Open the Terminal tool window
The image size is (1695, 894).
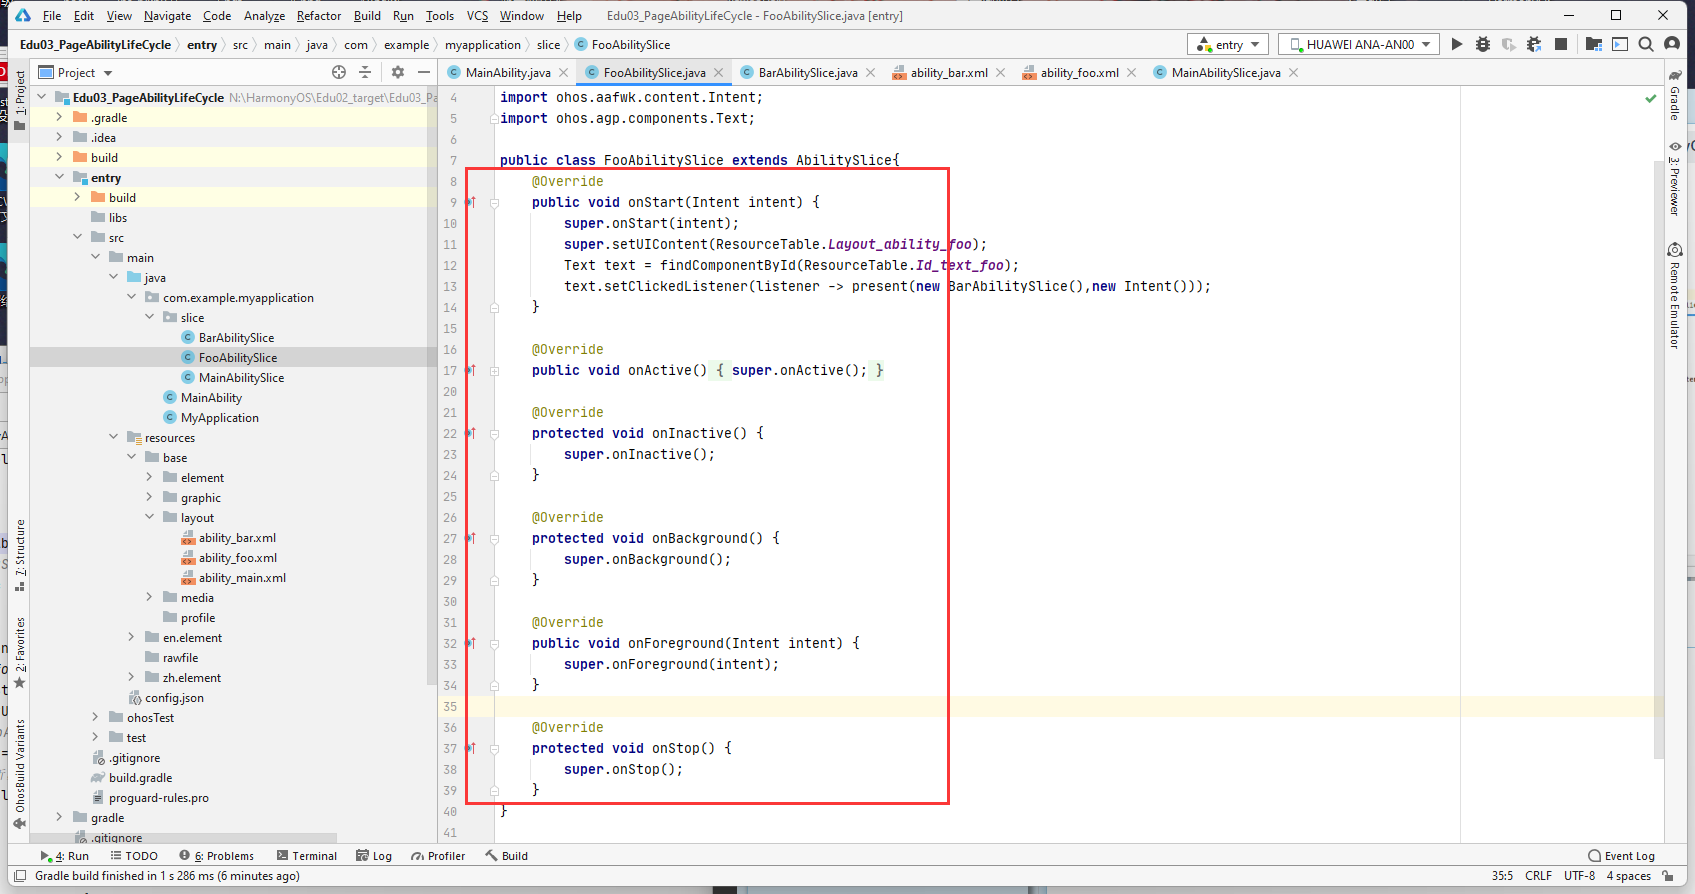pyautogui.click(x=307, y=856)
